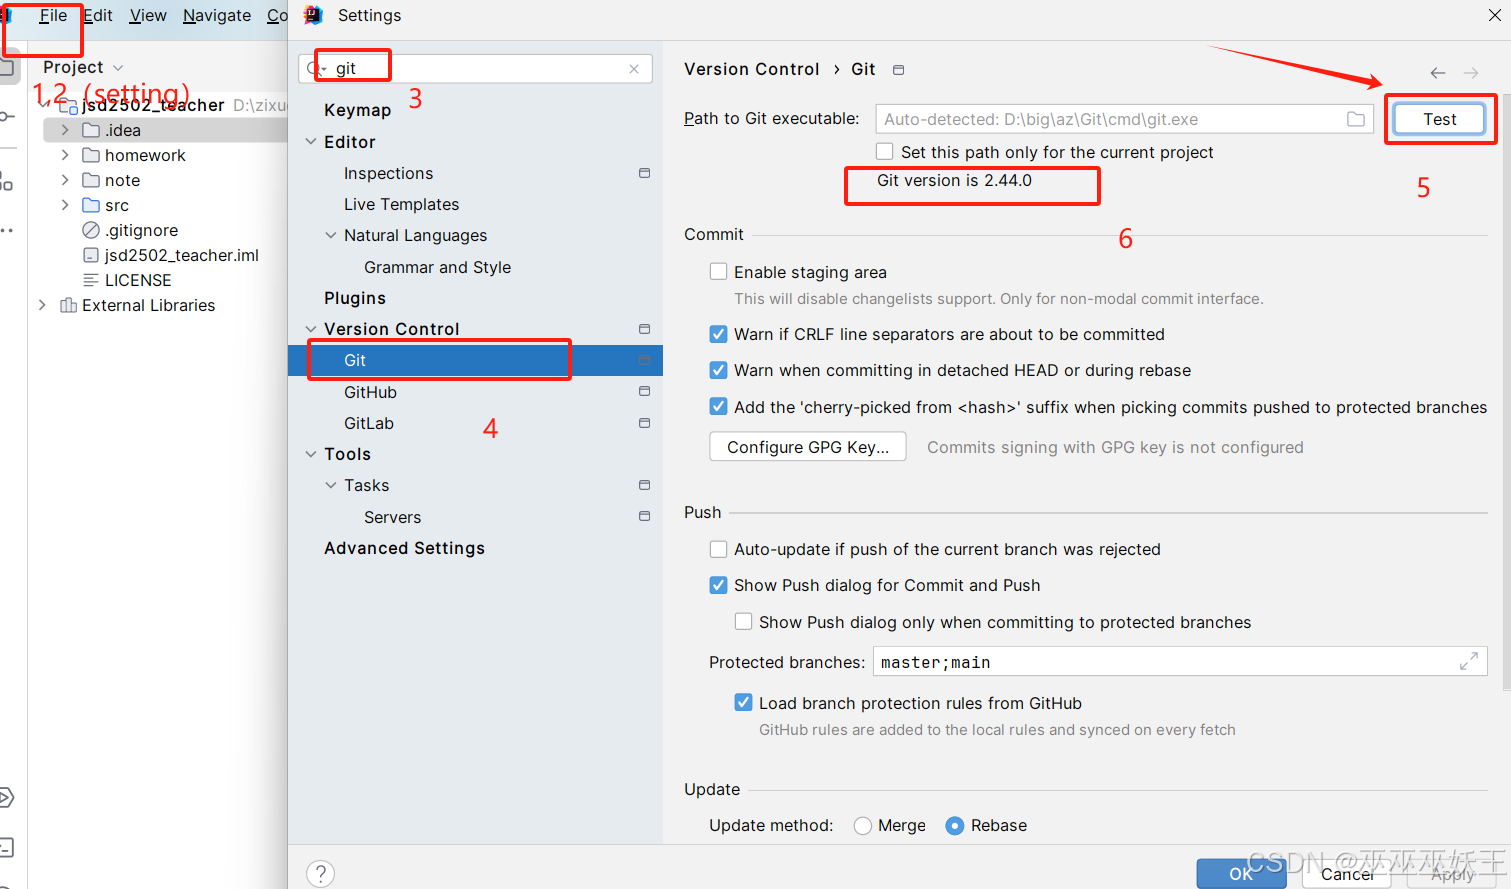Browse Git executable path with folder icon
1511x889 pixels.
(1356, 118)
